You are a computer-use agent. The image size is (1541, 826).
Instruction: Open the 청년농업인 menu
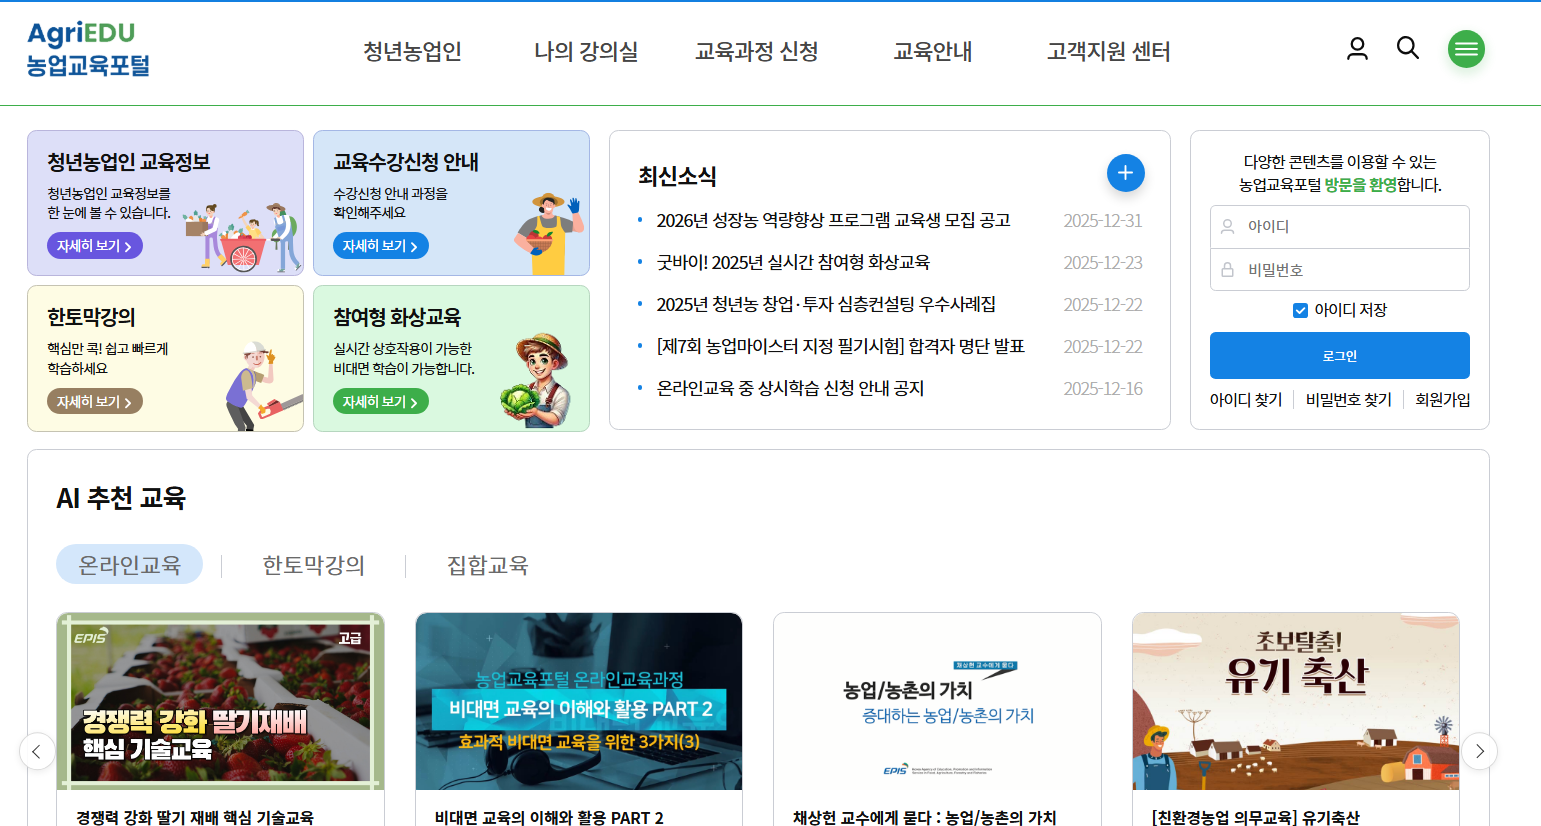(x=412, y=52)
